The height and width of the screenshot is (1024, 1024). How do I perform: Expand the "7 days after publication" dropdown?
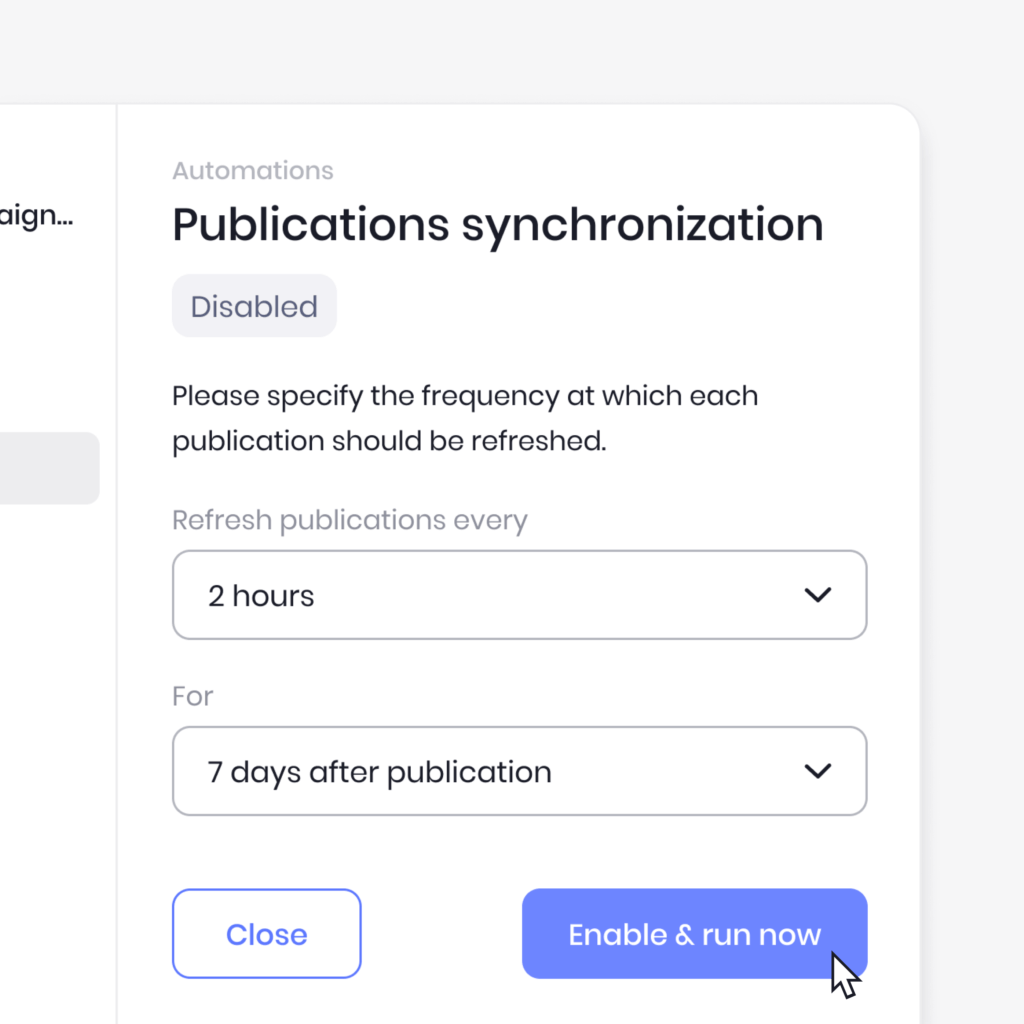tap(519, 771)
